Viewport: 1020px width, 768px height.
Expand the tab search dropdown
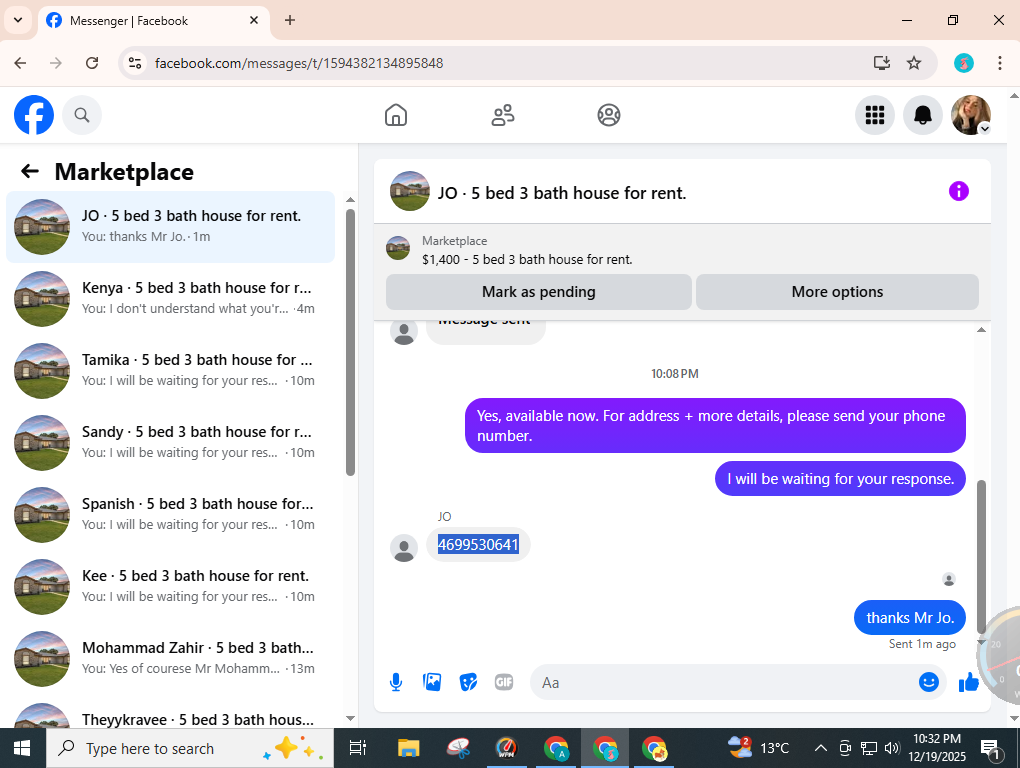[18, 20]
